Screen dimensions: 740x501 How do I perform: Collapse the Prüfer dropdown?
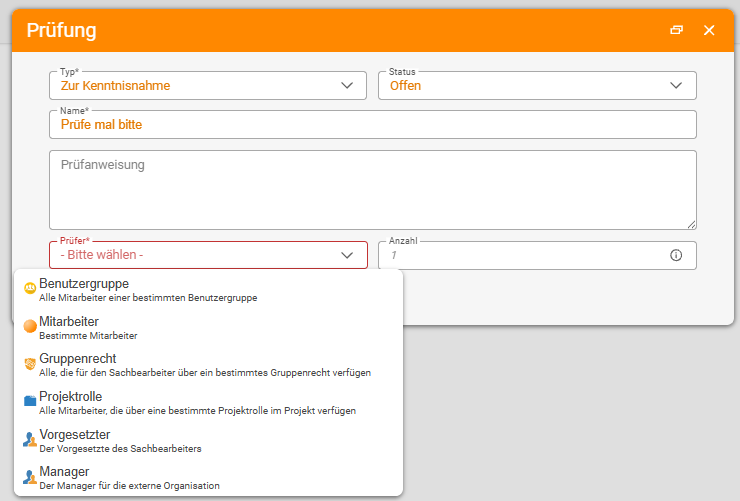tap(347, 255)
